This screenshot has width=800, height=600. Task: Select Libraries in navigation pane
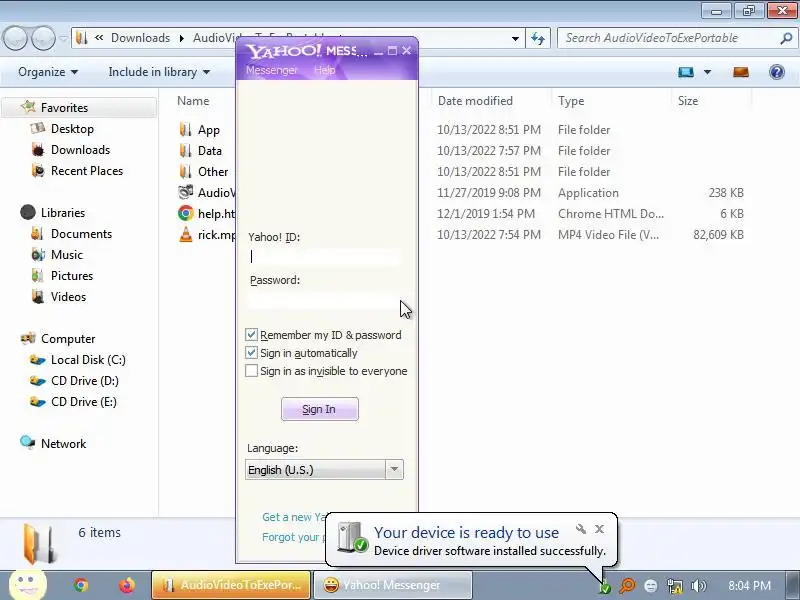click(x=63, y=212)
